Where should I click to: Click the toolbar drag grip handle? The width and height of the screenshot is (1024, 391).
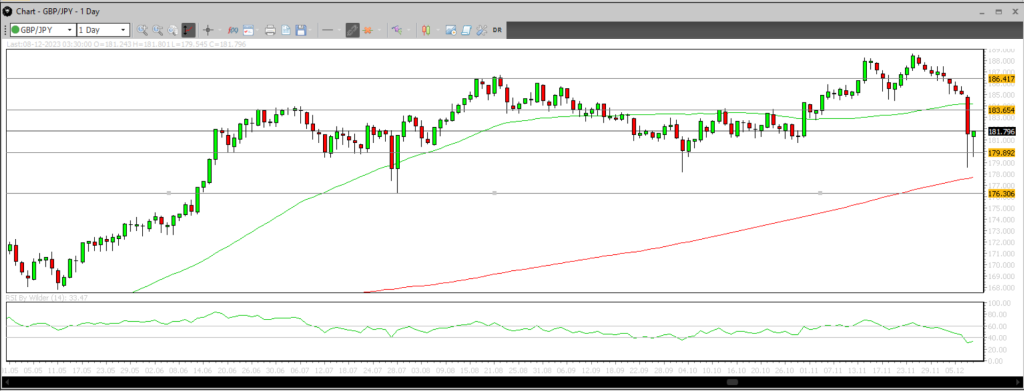[x=5, y=30]
